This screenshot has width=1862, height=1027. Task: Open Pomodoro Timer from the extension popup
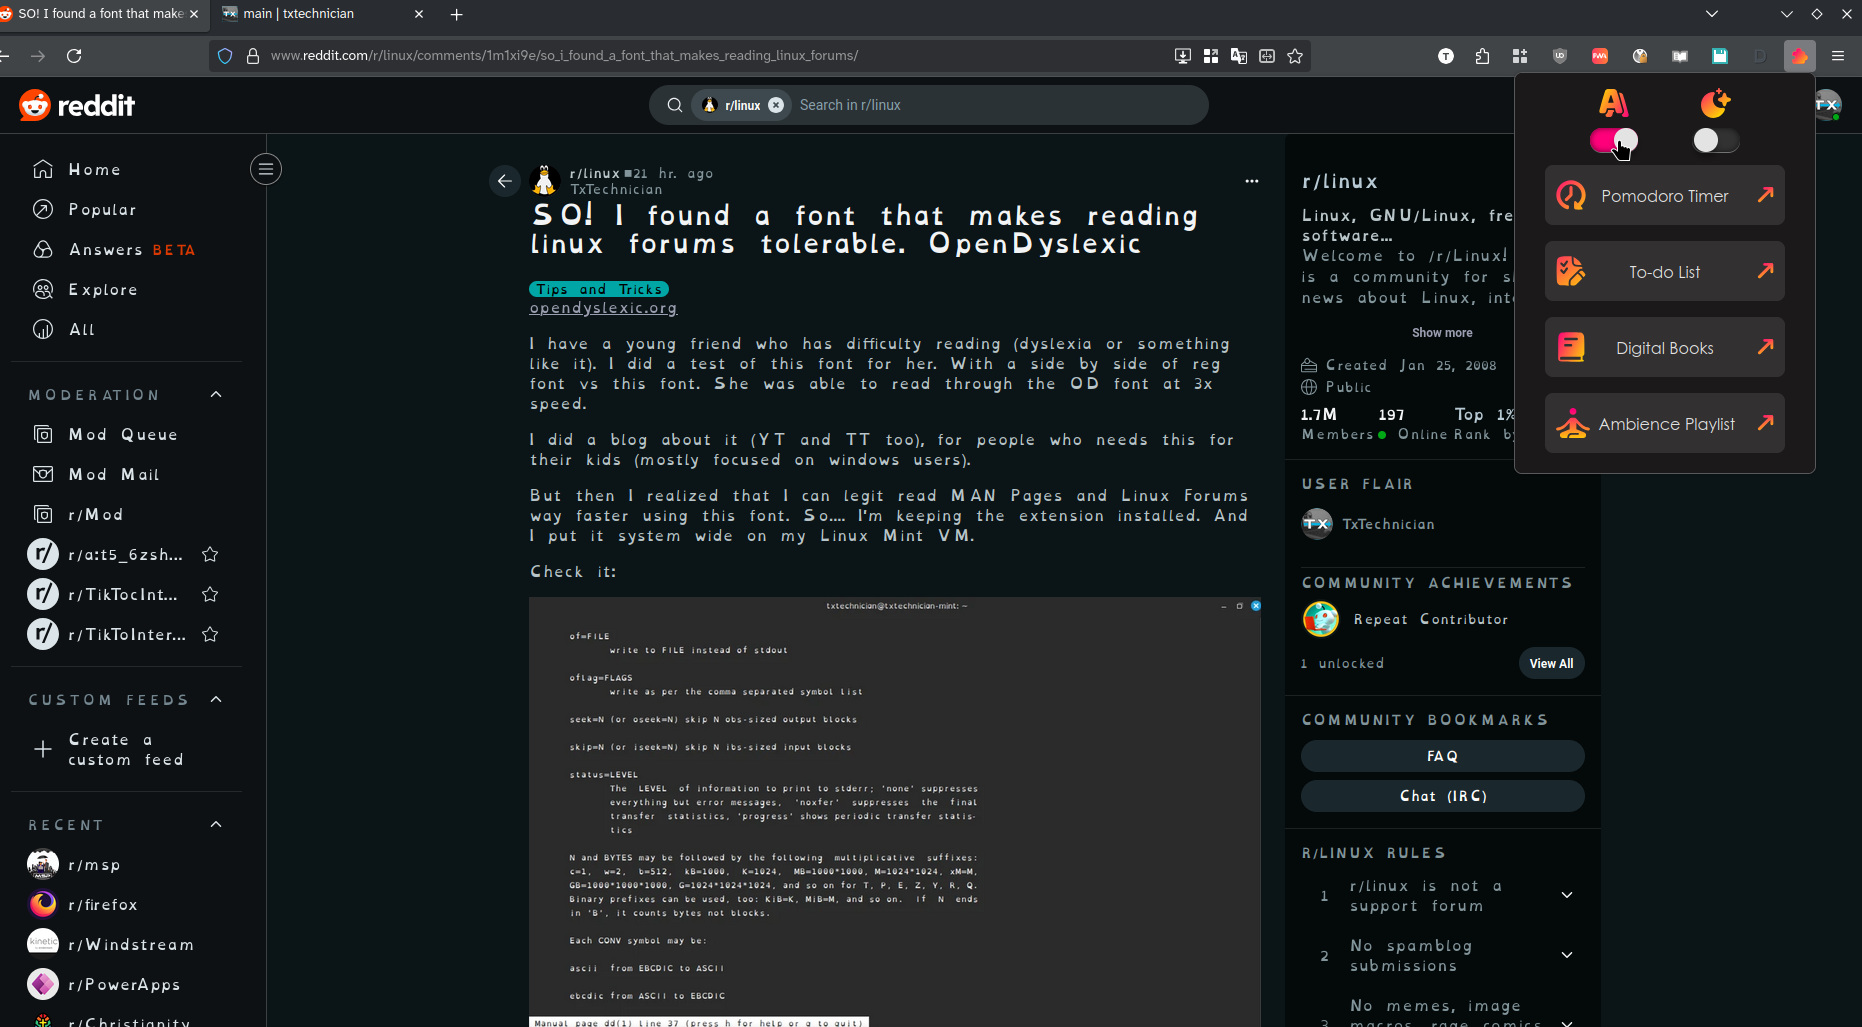click(x=1664, y=195)
